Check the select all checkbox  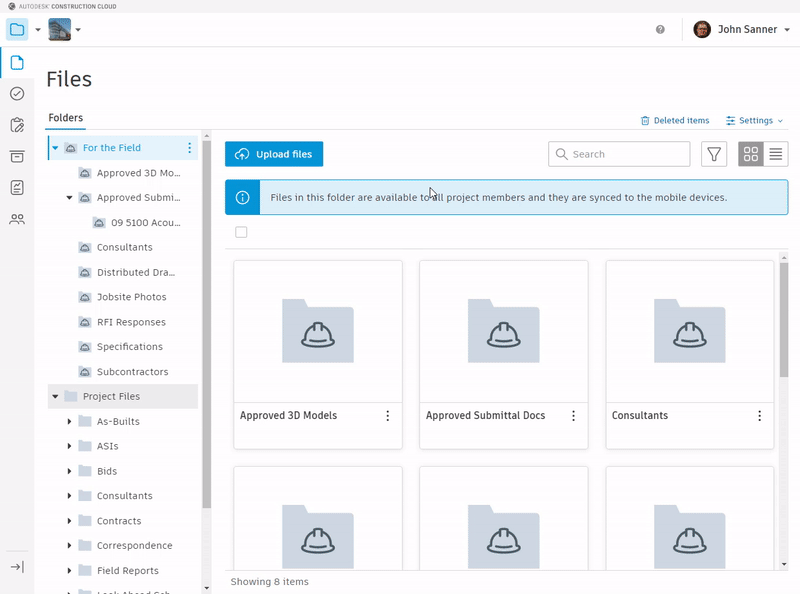pyautogui.click(x=241, y=232)
